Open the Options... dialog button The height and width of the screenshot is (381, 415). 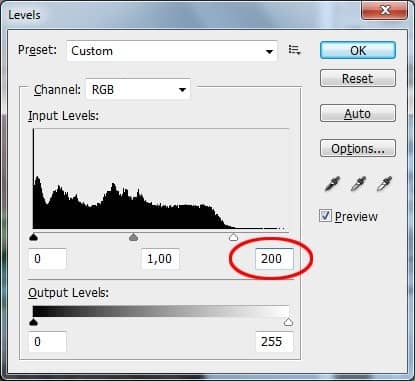click(358, 148)
